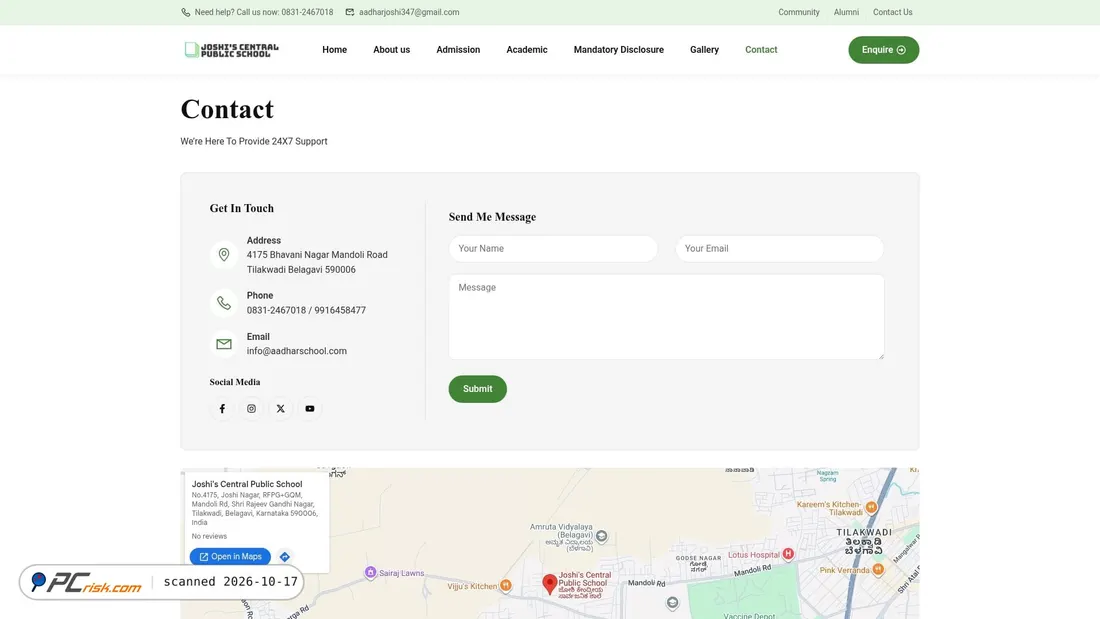
Task: Click the green Enquire button
Action: (x=884, y=50)
